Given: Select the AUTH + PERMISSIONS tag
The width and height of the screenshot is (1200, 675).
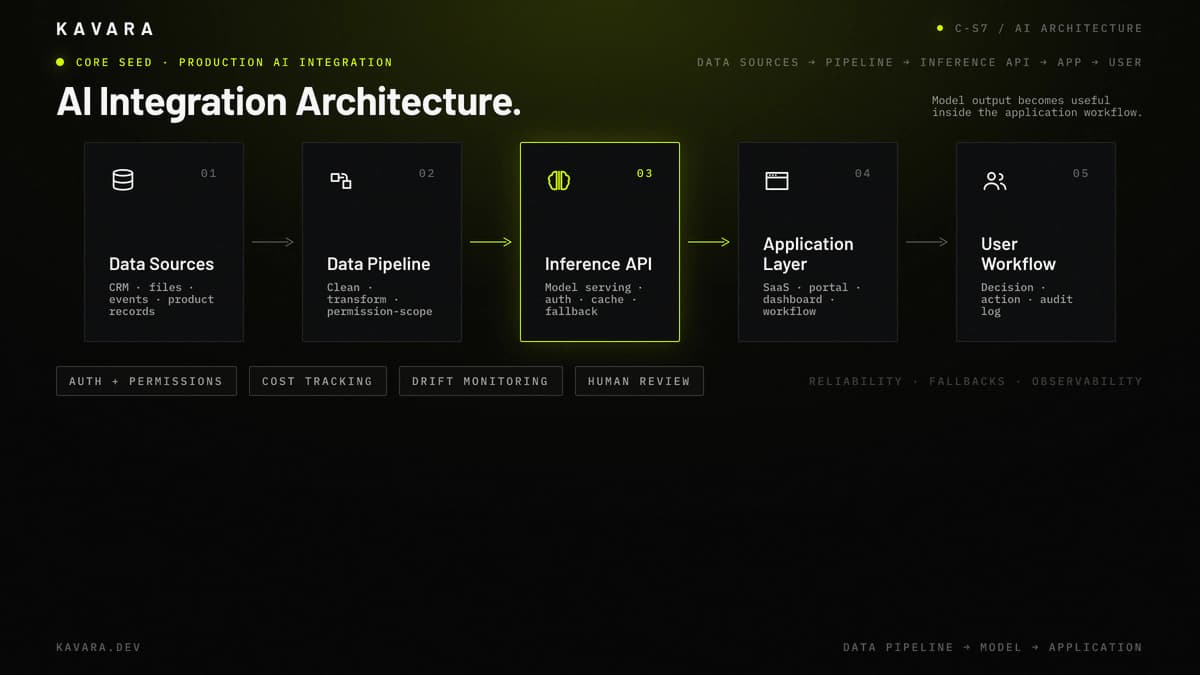Looking at the screenshot, I should [146, 381].
